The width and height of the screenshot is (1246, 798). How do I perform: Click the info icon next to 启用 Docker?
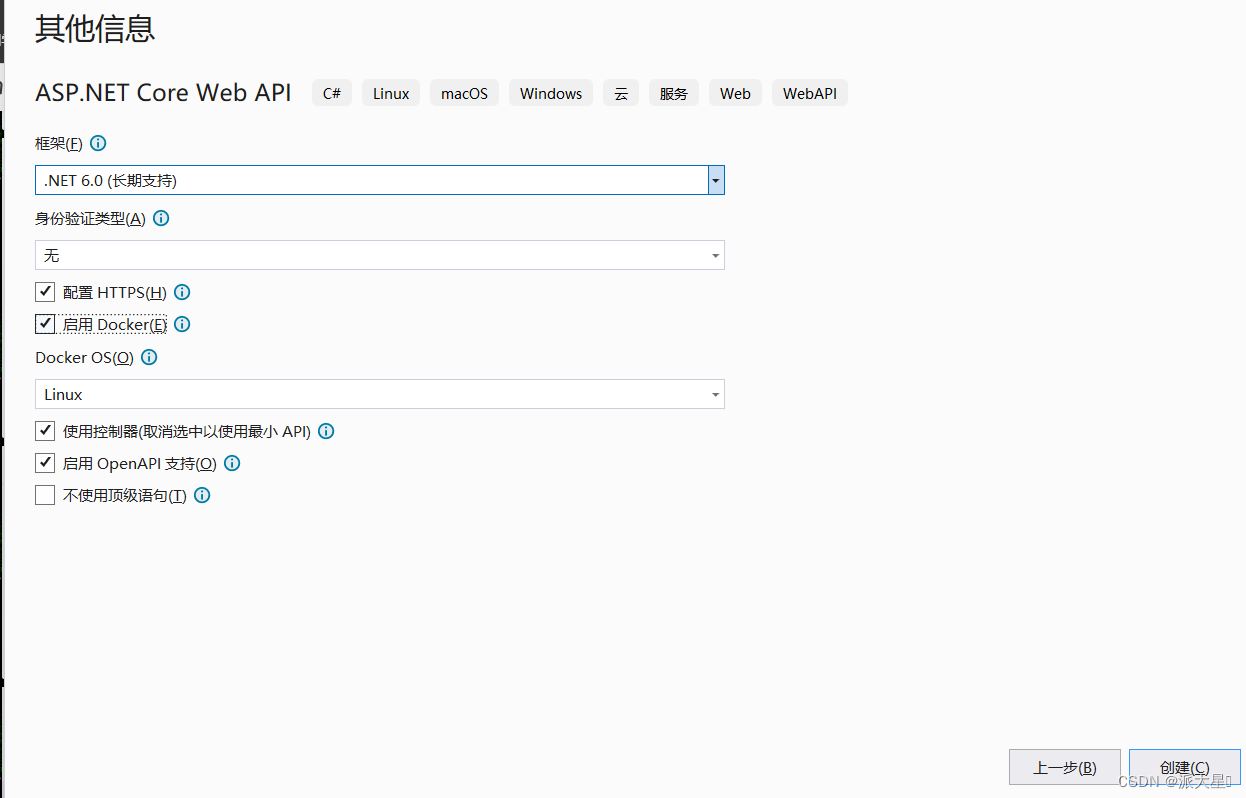coord(181,324)
